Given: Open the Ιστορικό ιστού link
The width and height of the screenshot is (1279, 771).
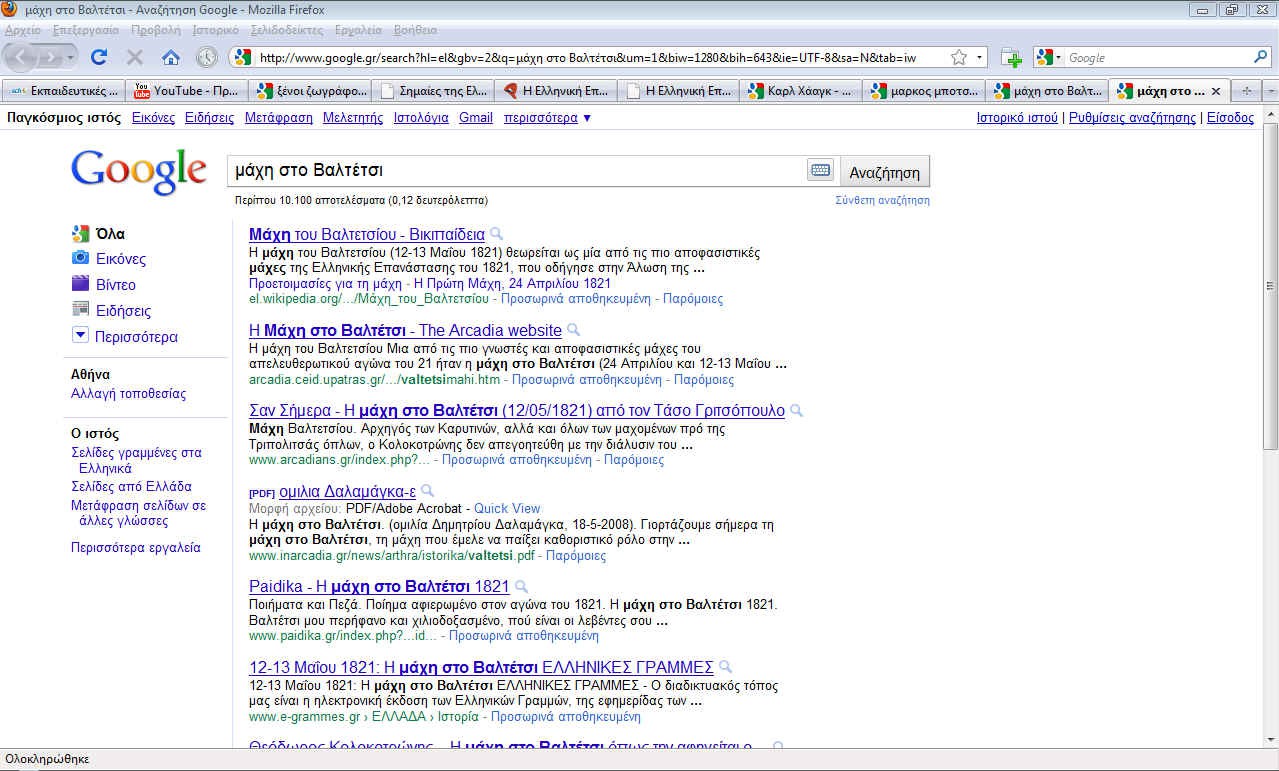Looking at the screenshot, I should [1017, 118].
